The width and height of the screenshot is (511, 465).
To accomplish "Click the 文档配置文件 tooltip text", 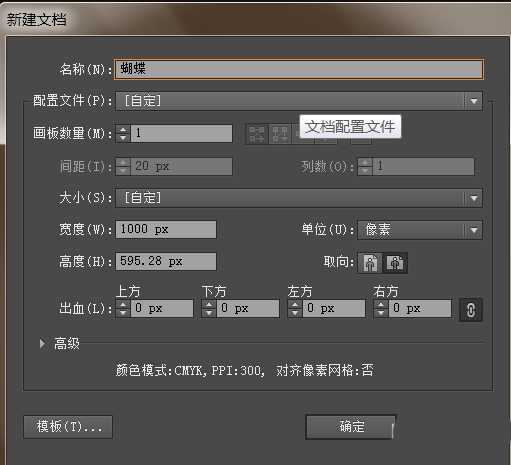I will (350, 127).
